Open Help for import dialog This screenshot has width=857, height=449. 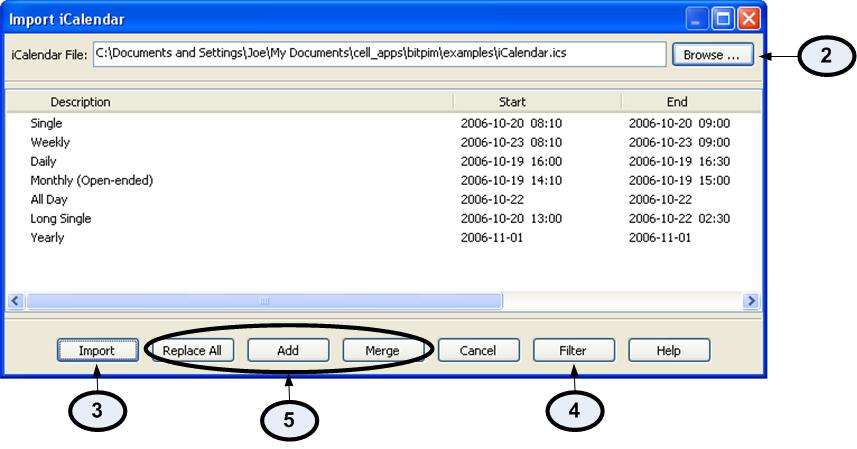point(669,350)
